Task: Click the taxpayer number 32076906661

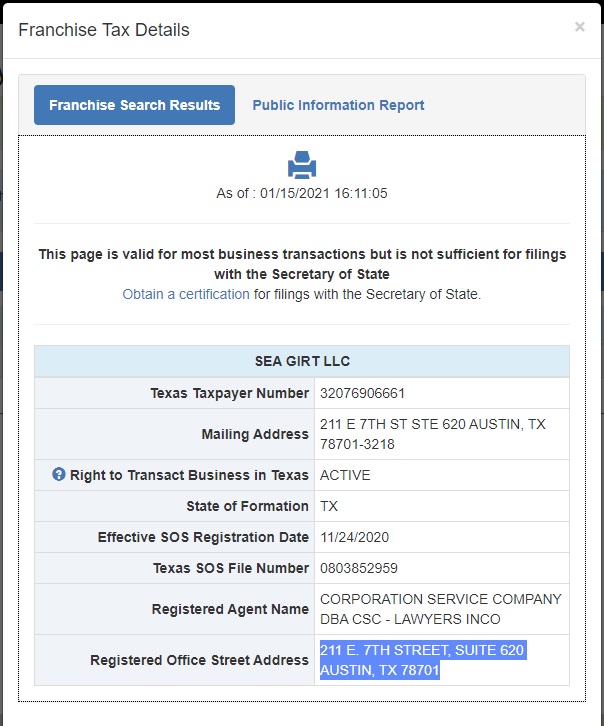Action: tap(362, 393)
